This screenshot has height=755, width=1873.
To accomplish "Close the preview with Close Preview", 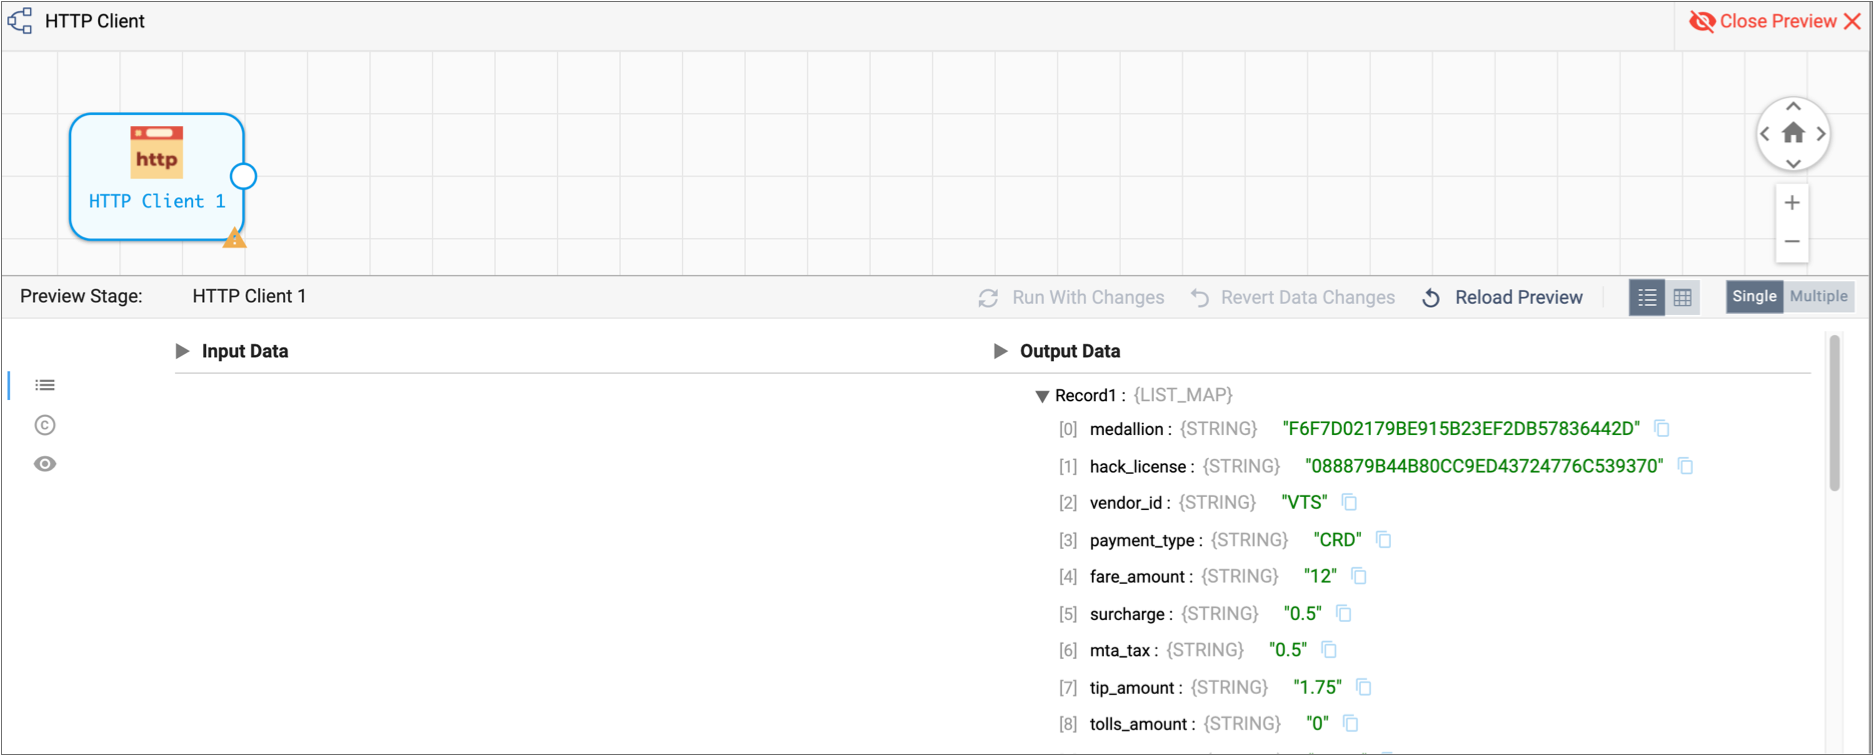I will point(1775,22).
